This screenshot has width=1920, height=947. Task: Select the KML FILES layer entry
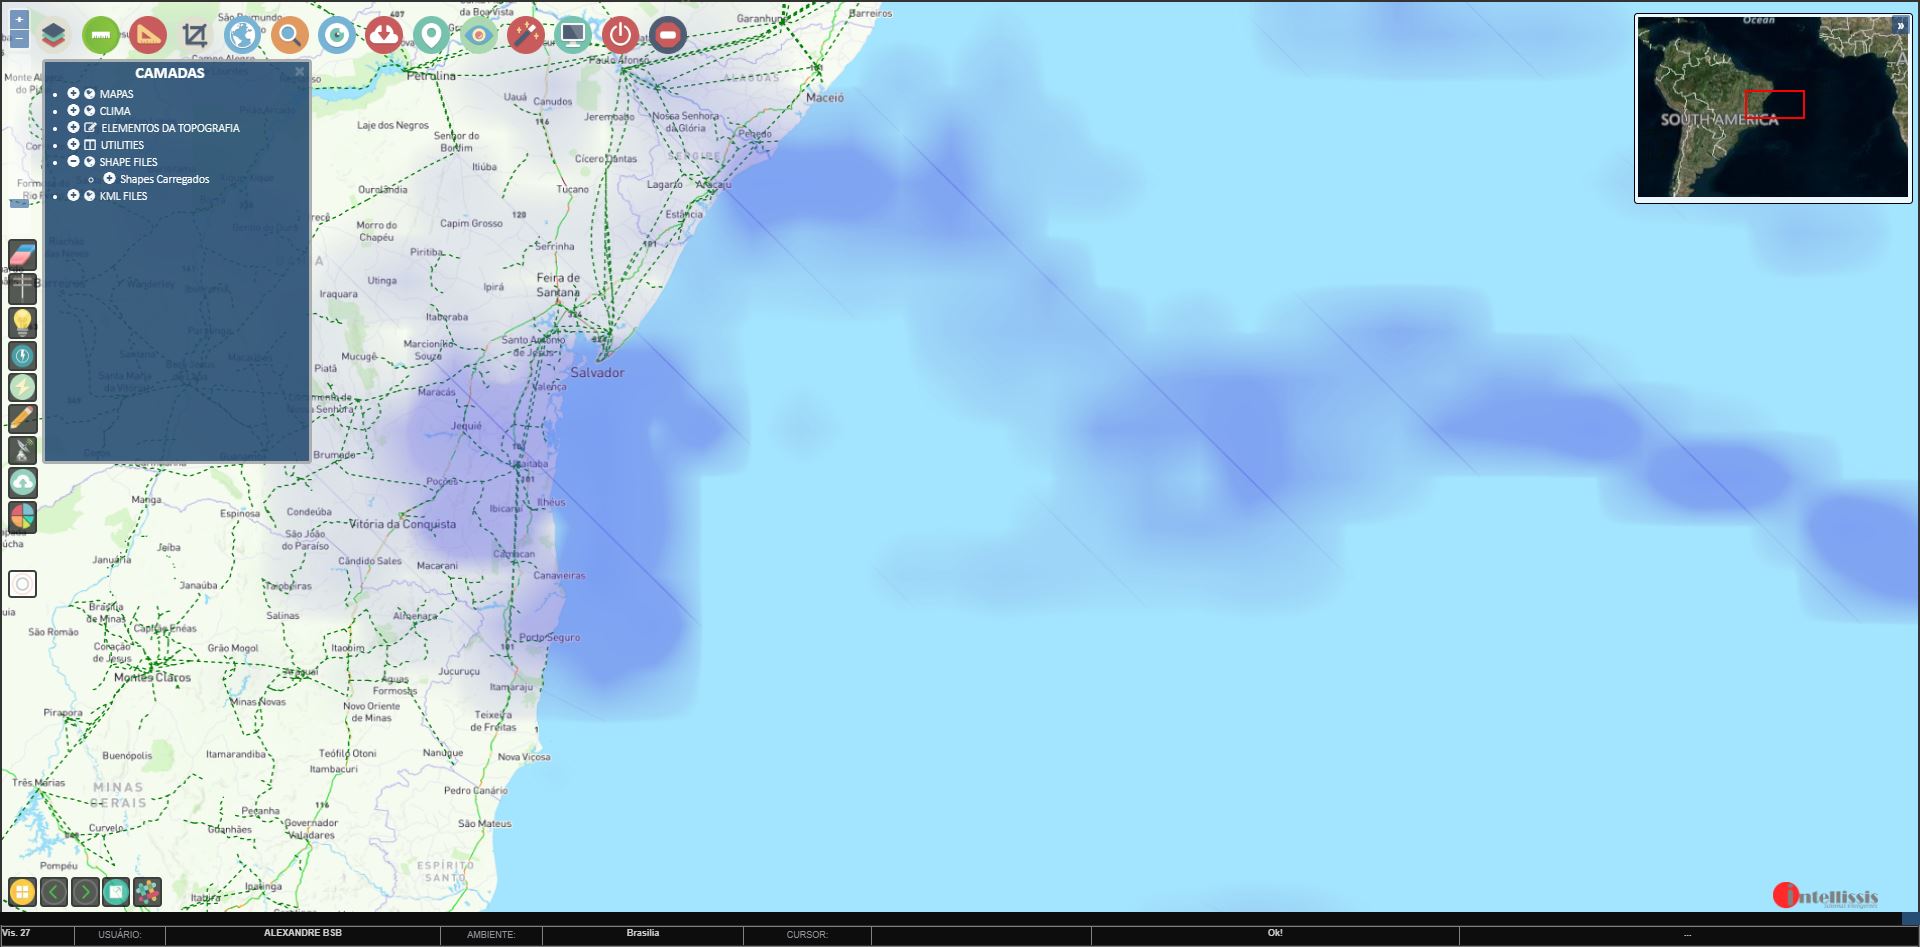[123, 196]
